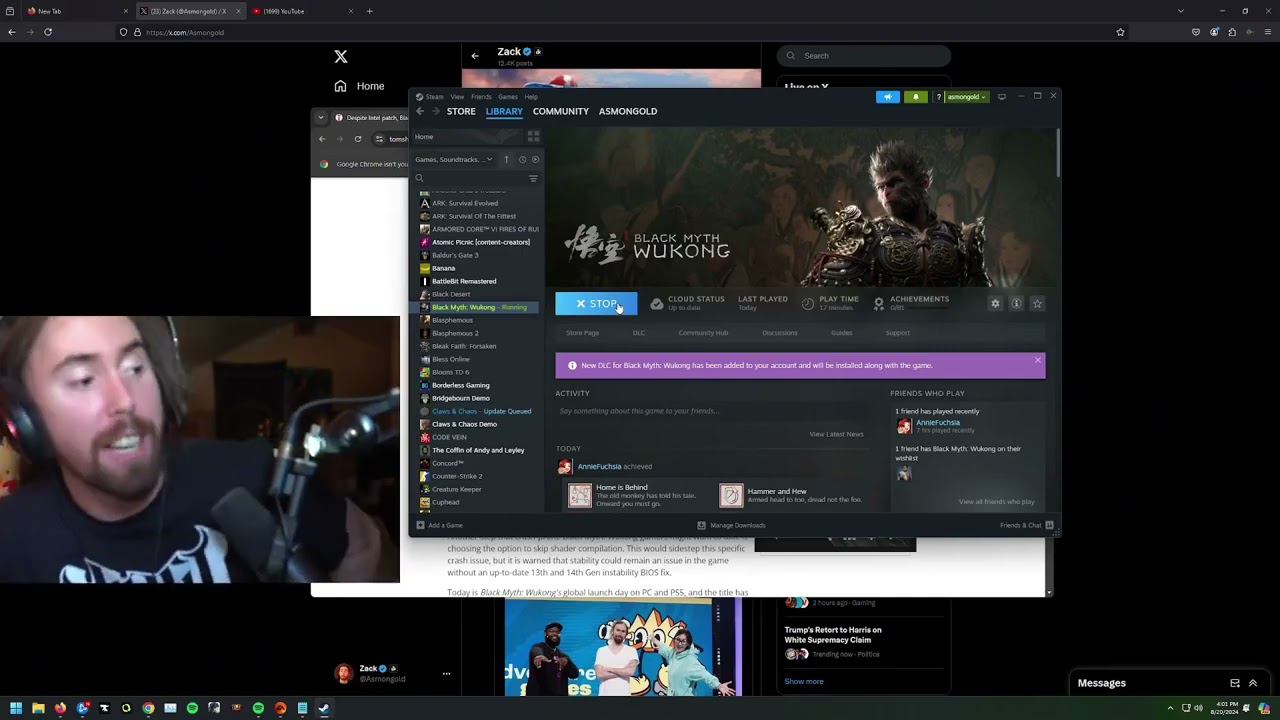Open Home is Behind achievement thumbnail
The image size is (1280, 720).
(580, 495)
